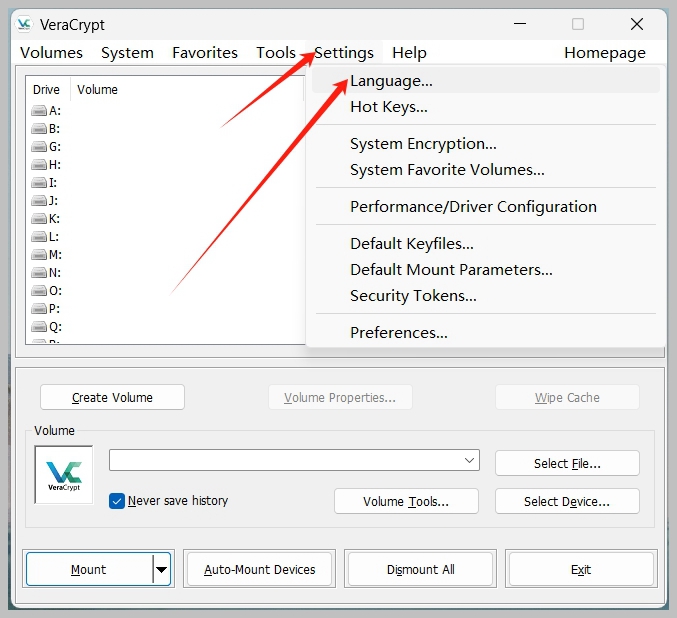Viewport: 677px width, 618px height.
Task: Click the Homepage link in the menu bar
Action: point(604,53)
